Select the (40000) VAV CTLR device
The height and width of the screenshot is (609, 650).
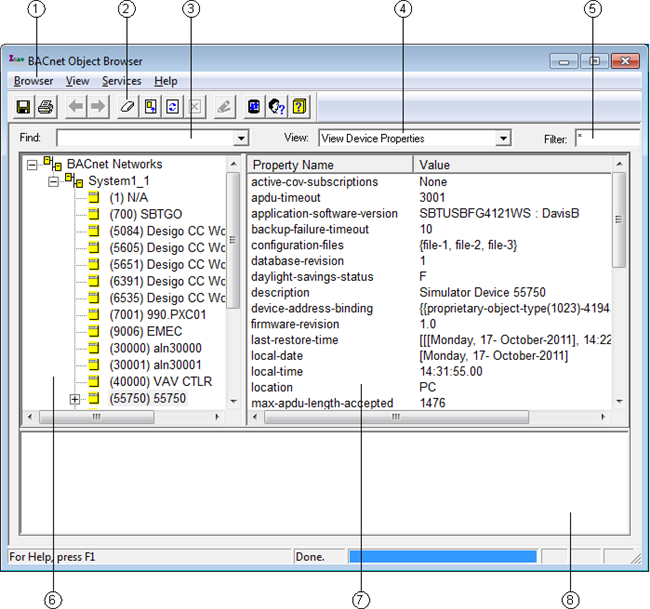[x=160, y=381]
